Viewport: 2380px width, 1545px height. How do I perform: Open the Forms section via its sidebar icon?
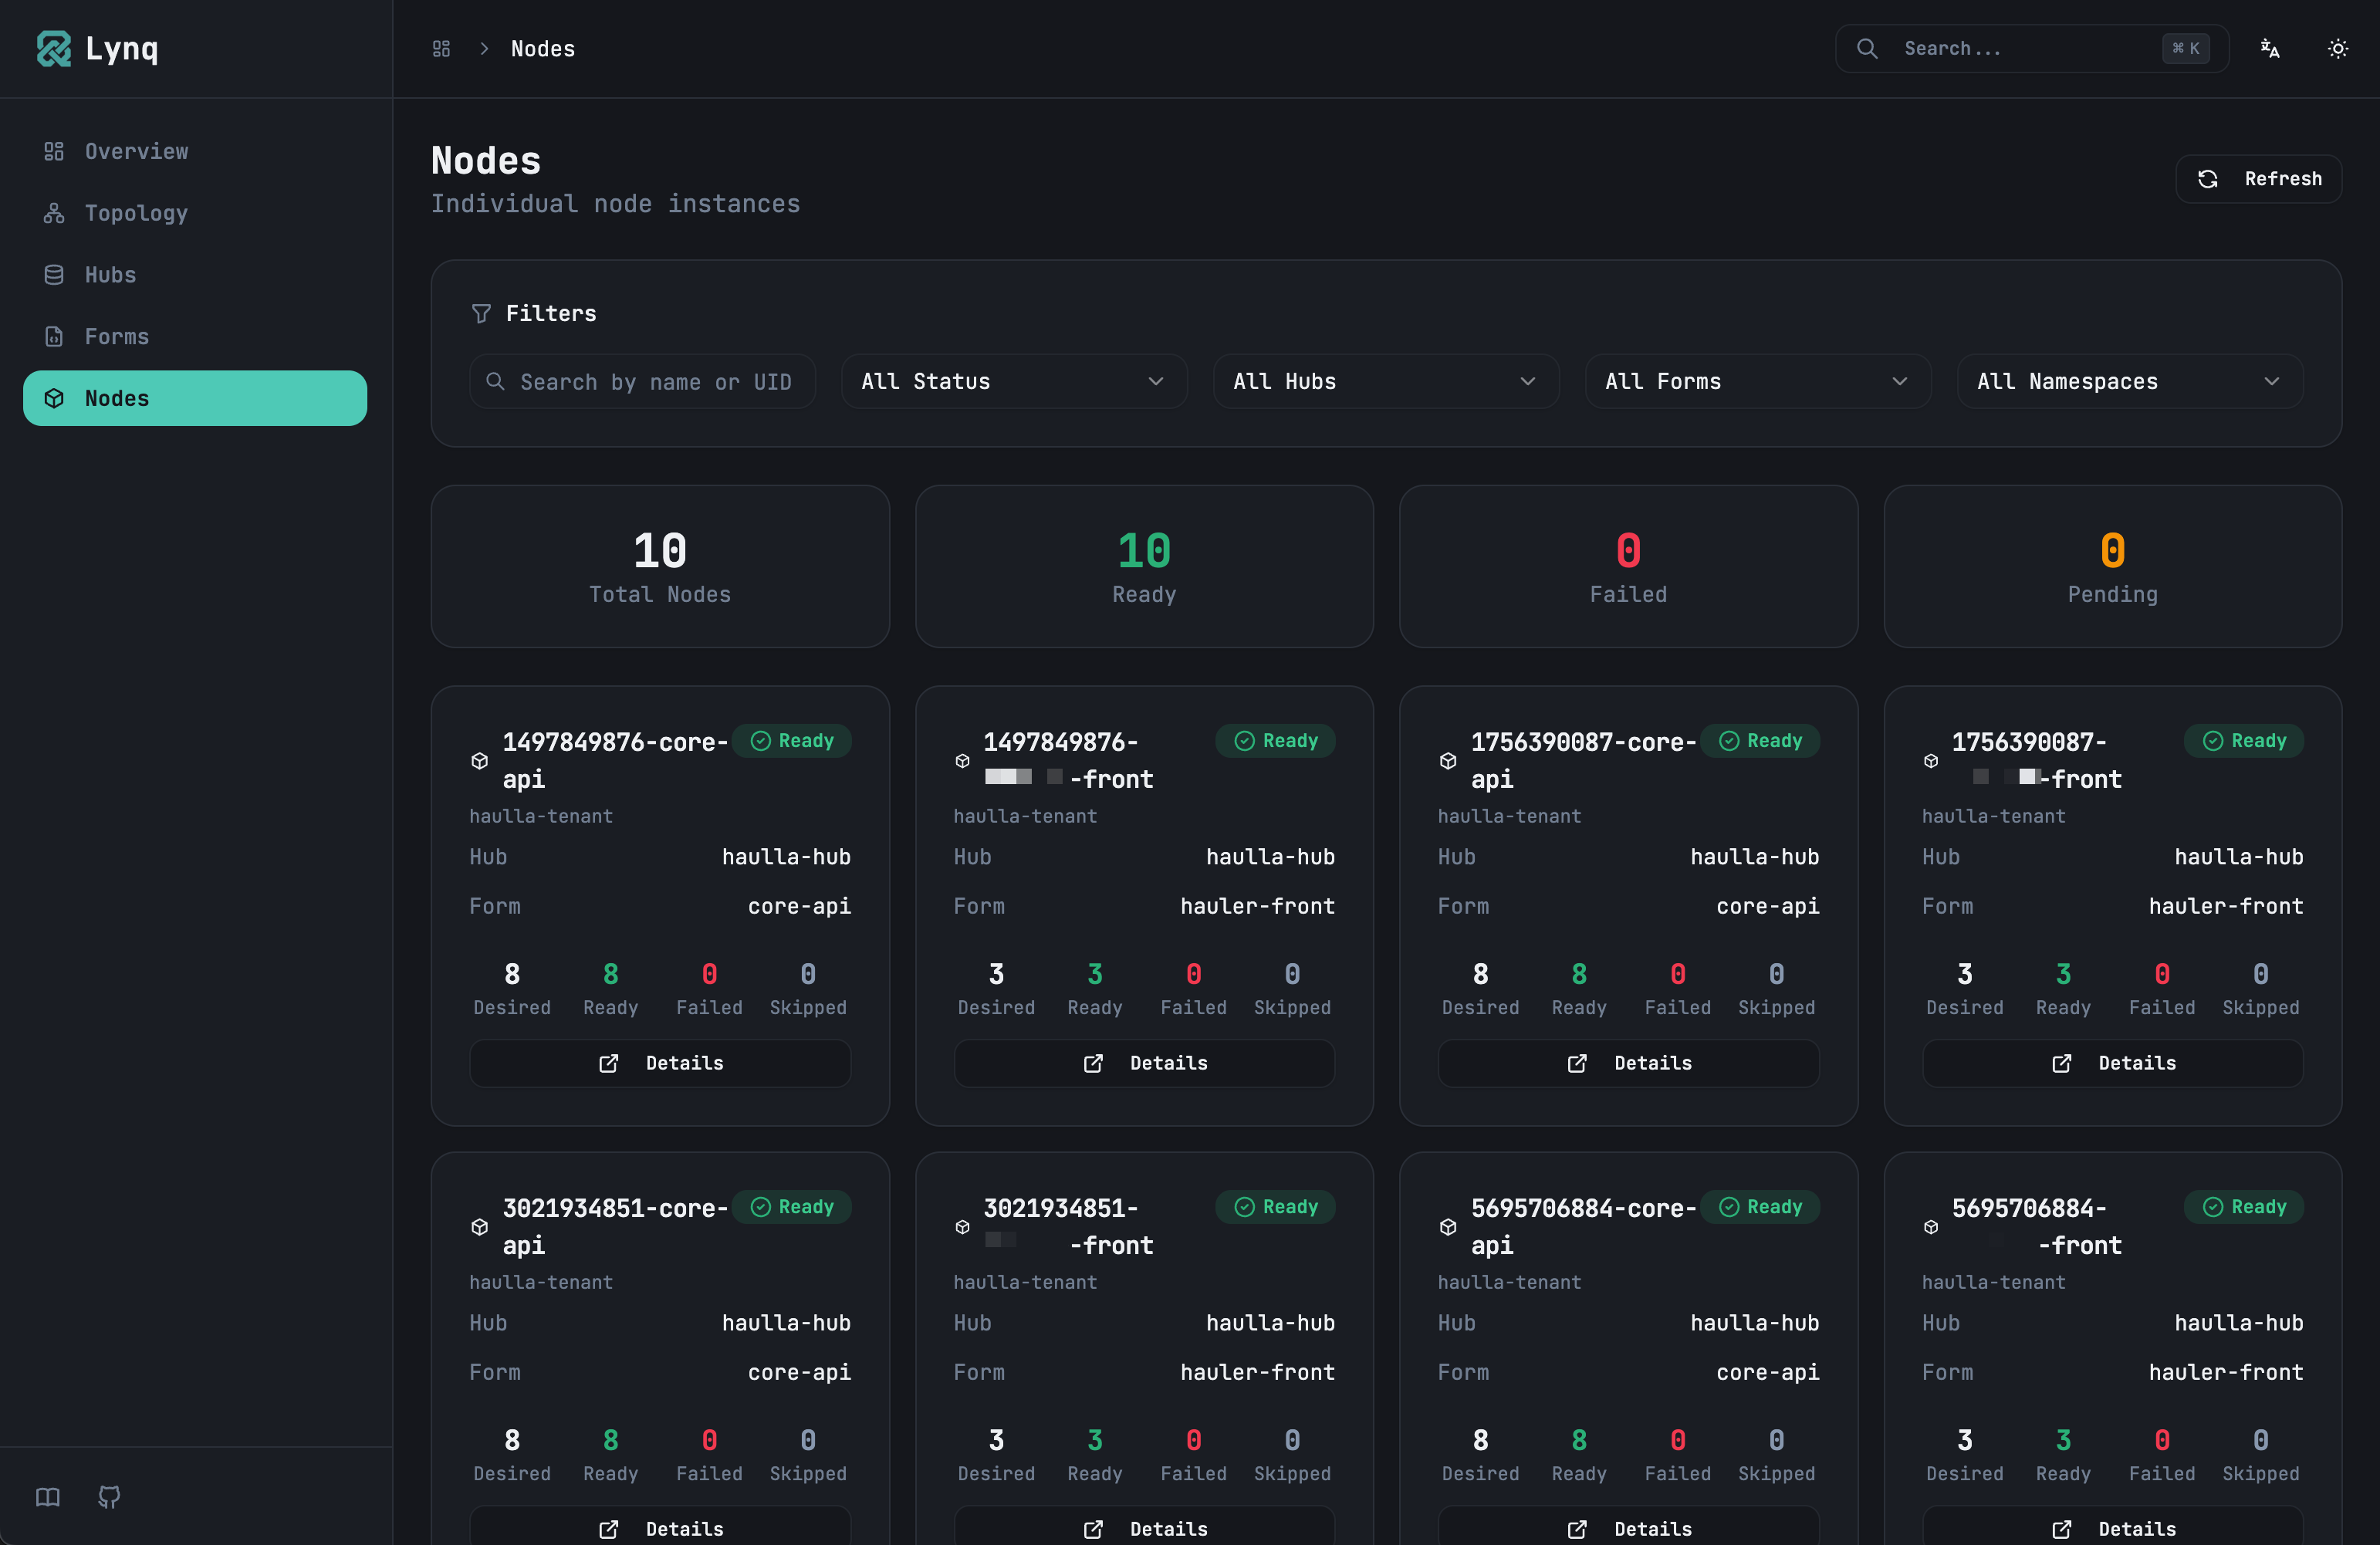click(54, 336)
